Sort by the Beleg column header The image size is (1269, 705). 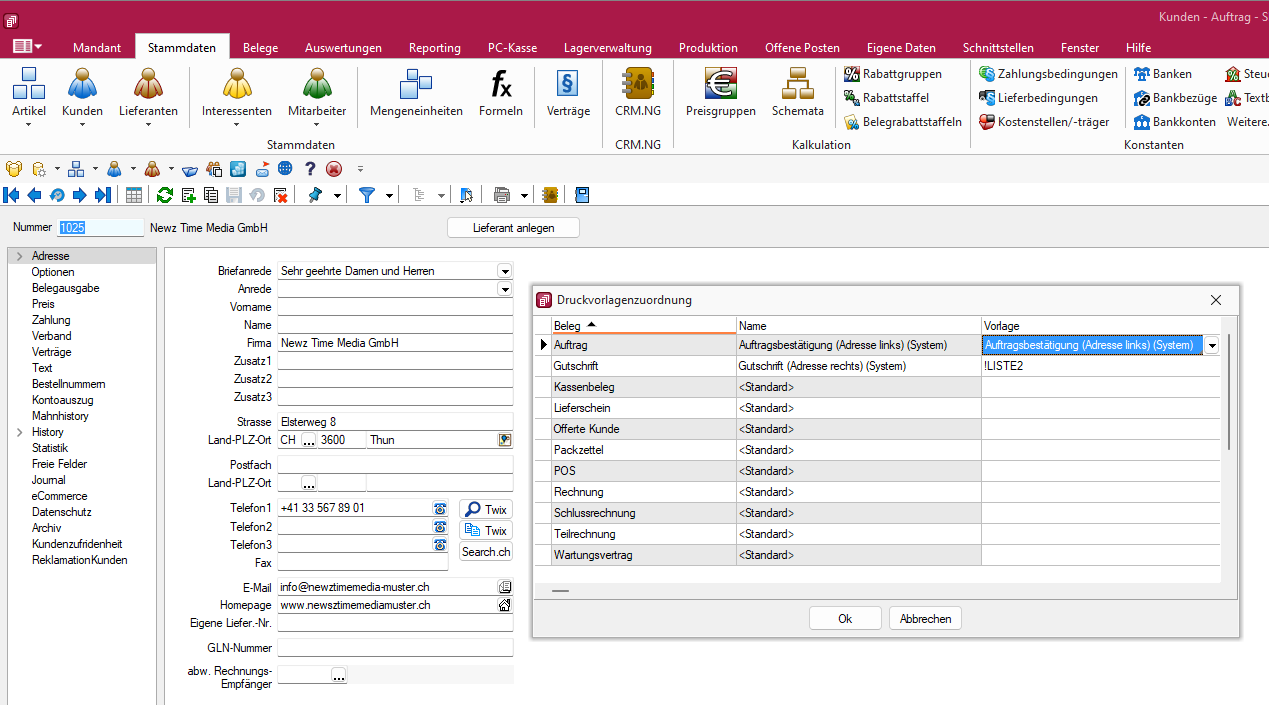point(644,325)
